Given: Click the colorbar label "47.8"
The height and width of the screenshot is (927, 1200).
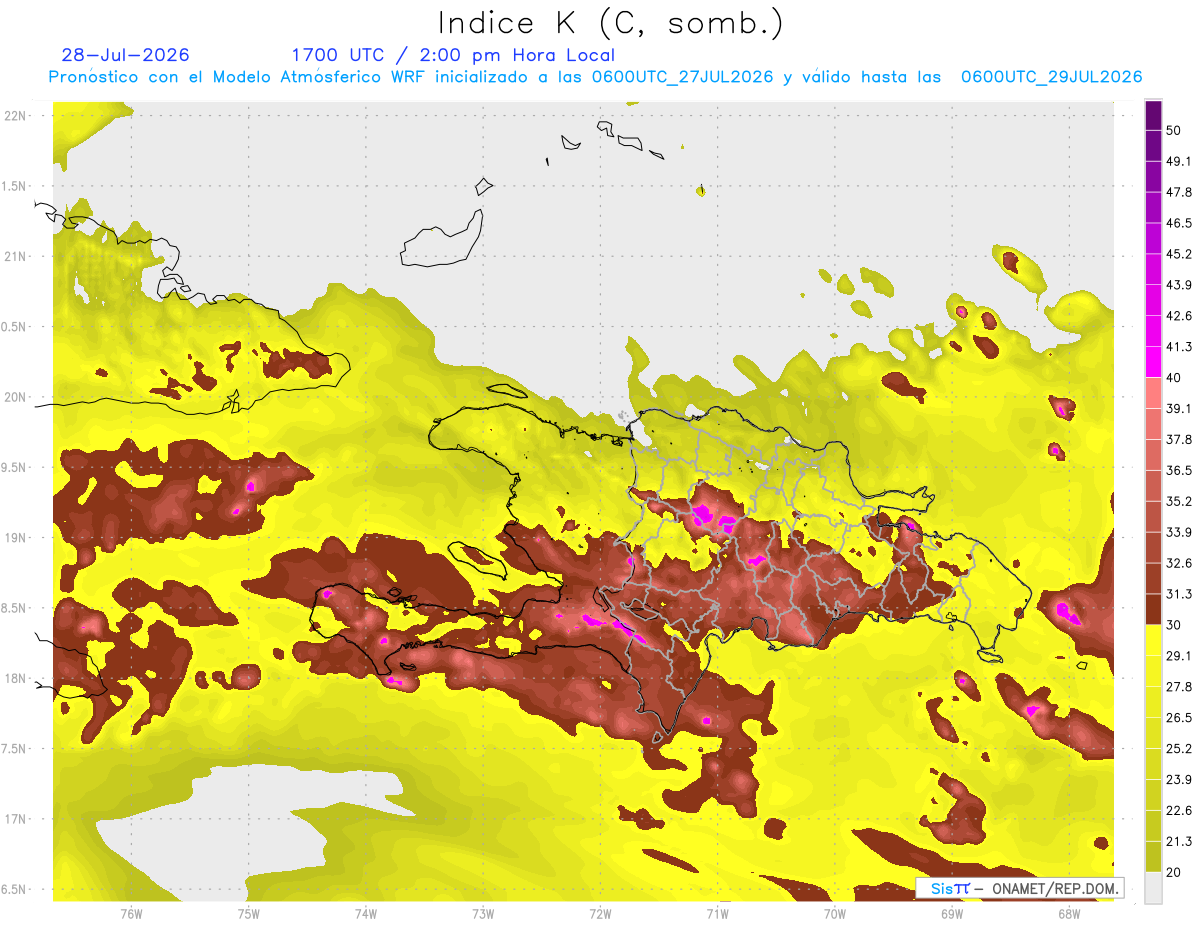Looking at the screenshot, I should [x=1178, y=192].
